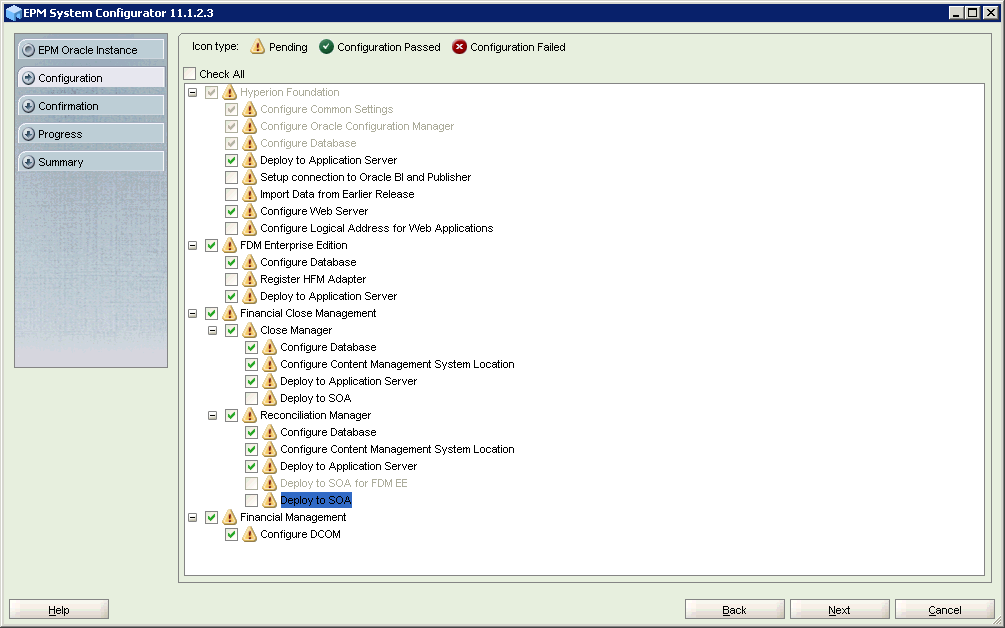Image resolution: width=1005 pixels, height=628 pixels.
Task: Go to the Summary step
Action: click(91, 162)
